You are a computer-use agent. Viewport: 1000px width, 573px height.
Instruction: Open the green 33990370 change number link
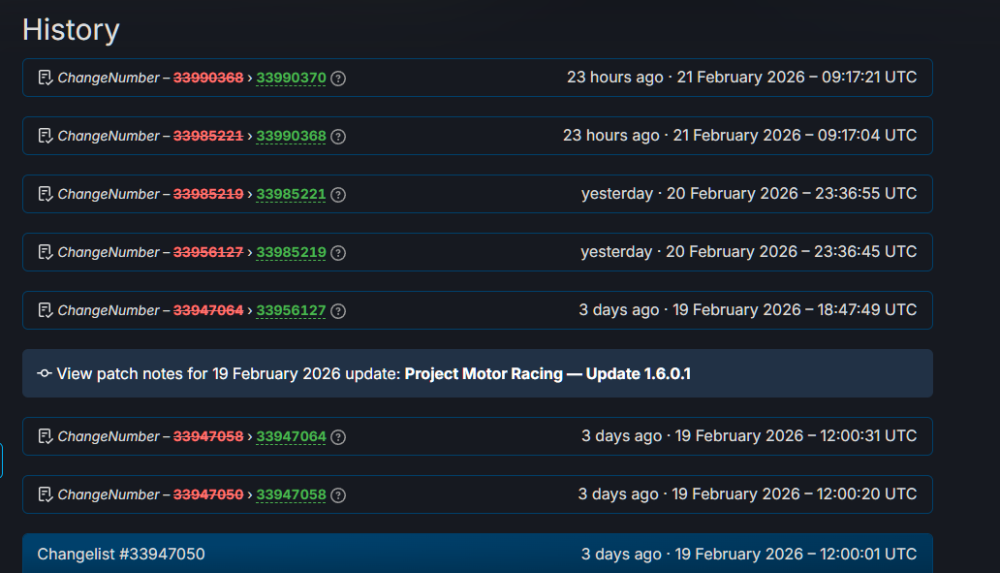pos(291,78)
